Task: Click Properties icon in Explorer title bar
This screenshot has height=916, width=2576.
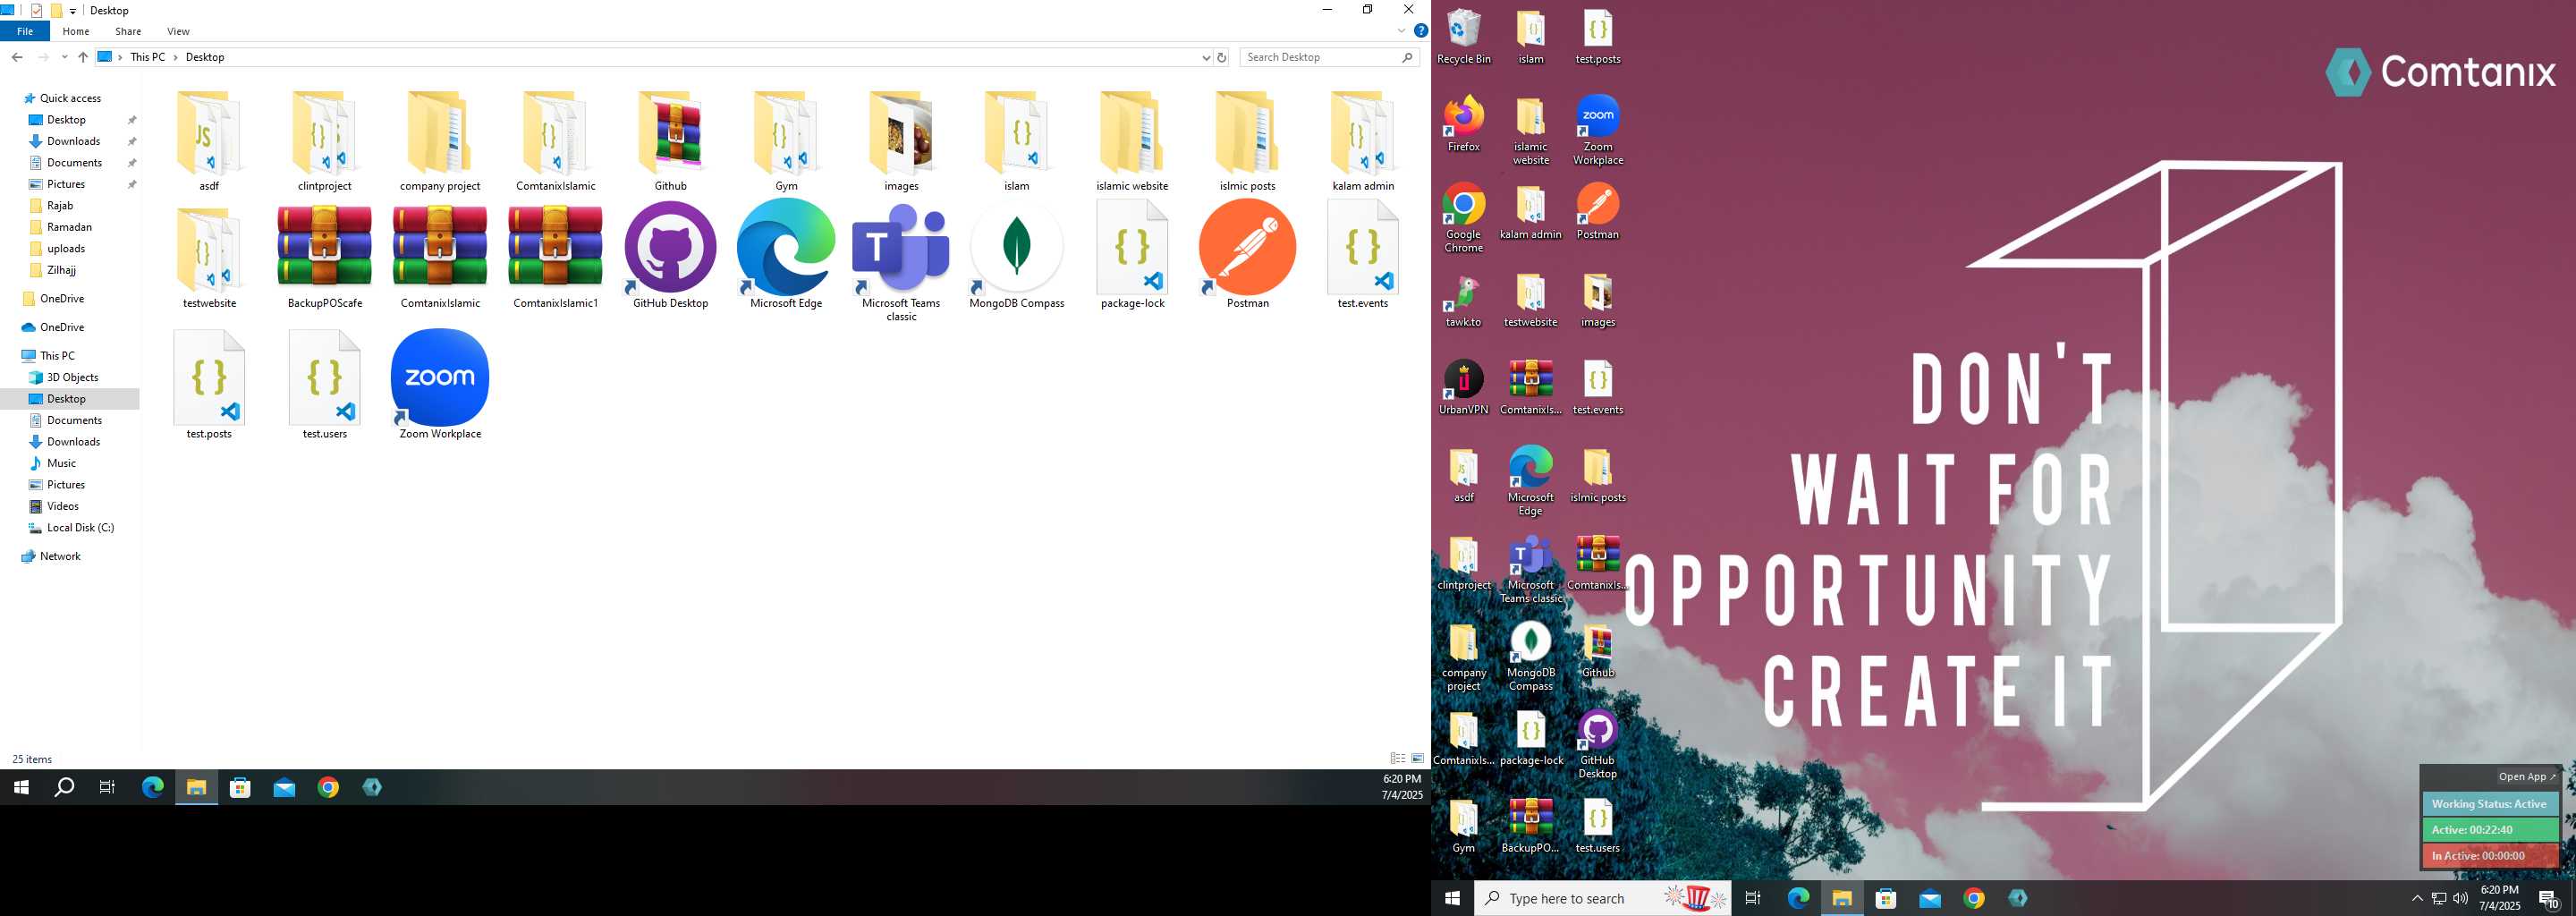Action: pos(37,11)
